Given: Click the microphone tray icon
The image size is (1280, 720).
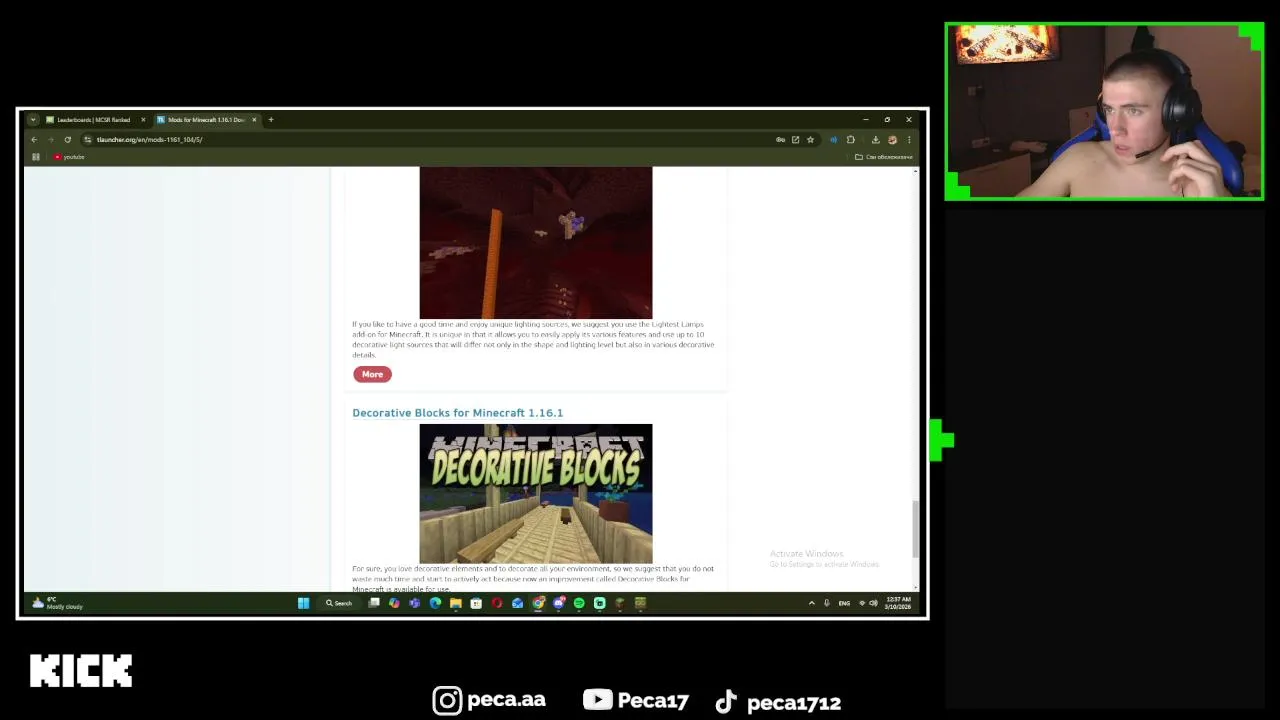Looking at the screenshot, I should [x=827, y=603].
